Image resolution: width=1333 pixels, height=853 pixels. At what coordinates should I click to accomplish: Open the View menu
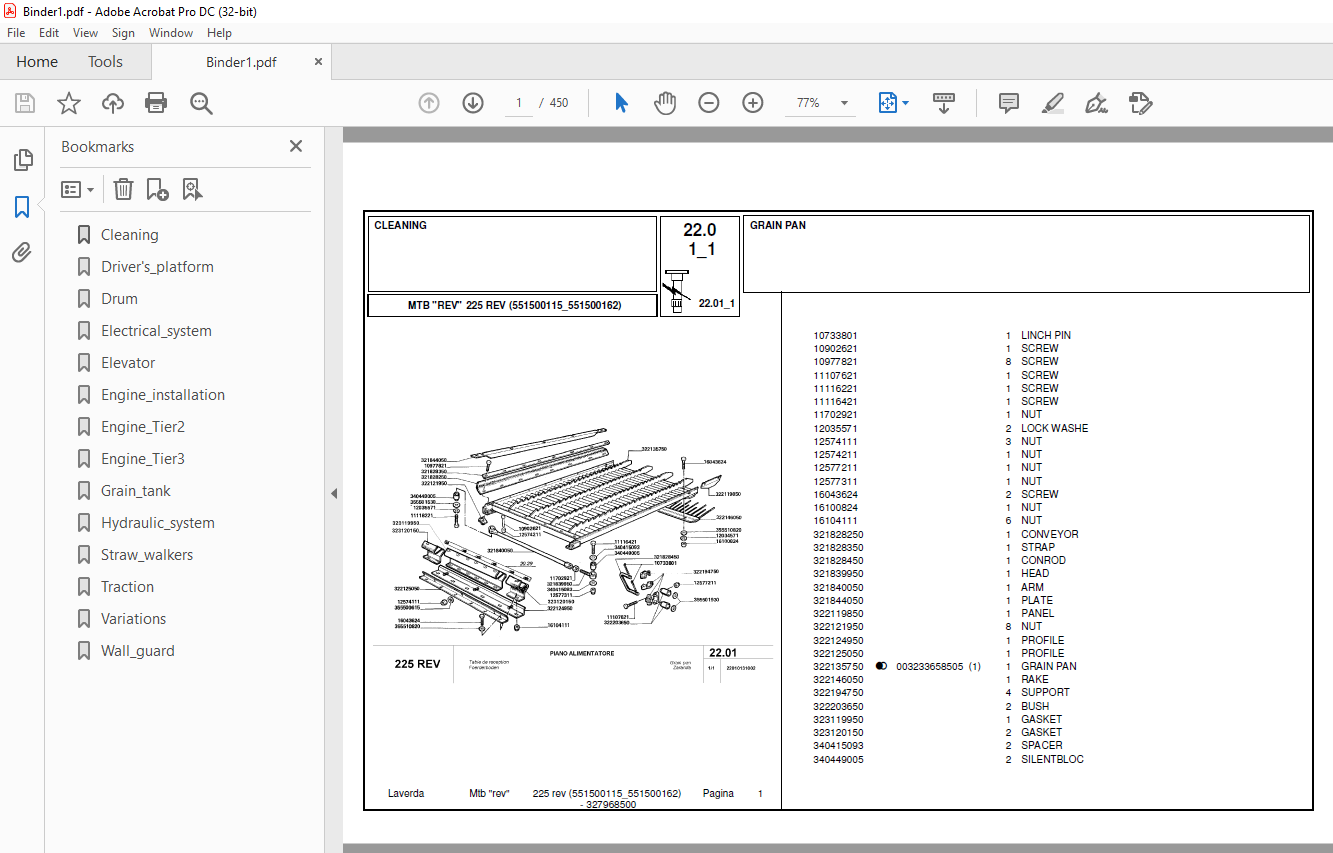click(x=85, y=33)
